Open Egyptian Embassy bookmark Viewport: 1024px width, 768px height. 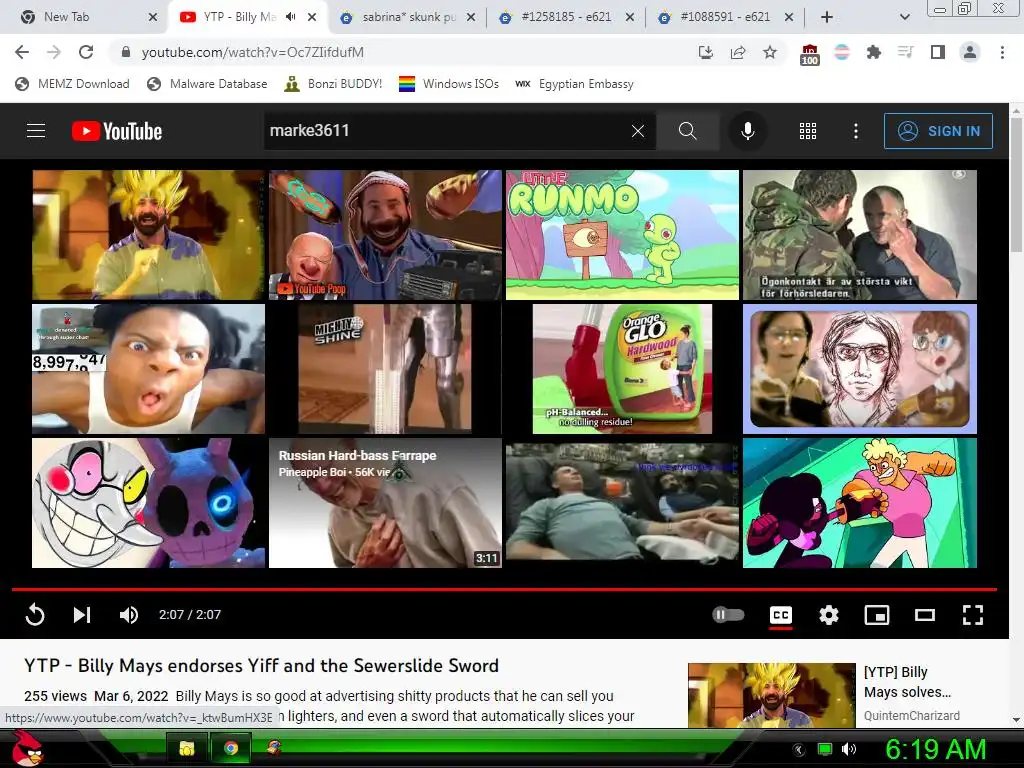tap(574, 84)
